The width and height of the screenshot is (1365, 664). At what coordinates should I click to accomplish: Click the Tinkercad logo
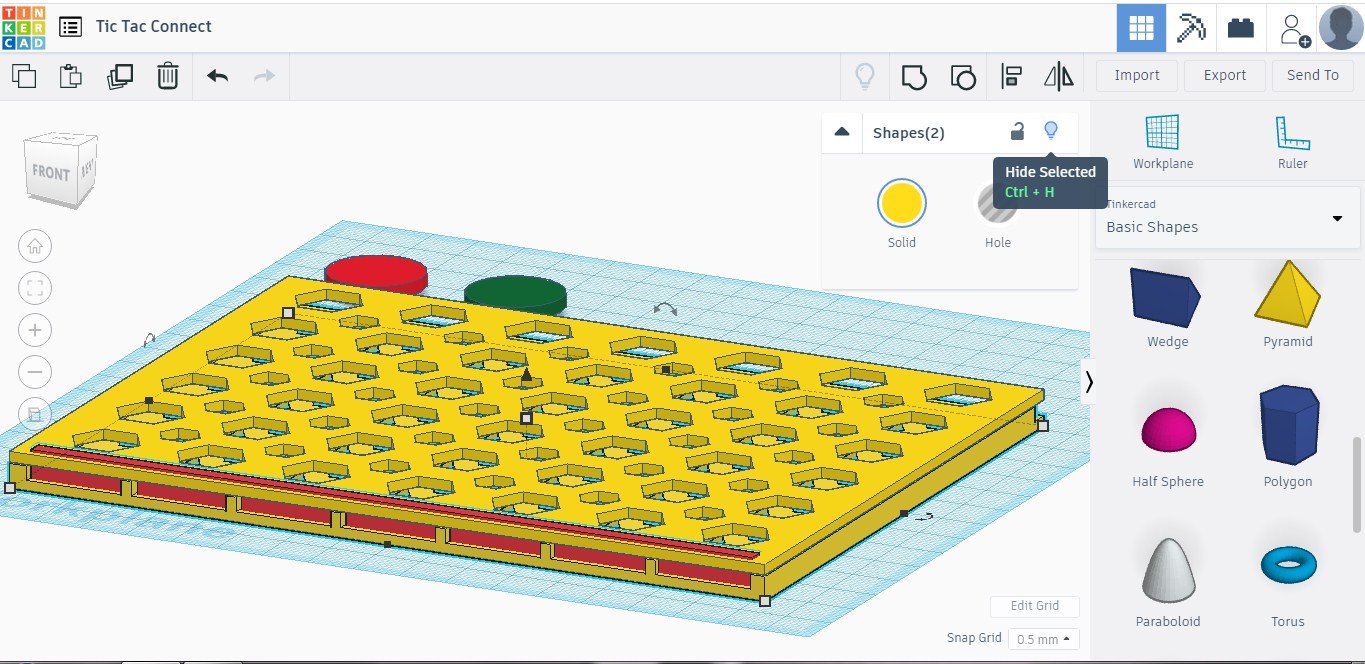tap(23, 27)
